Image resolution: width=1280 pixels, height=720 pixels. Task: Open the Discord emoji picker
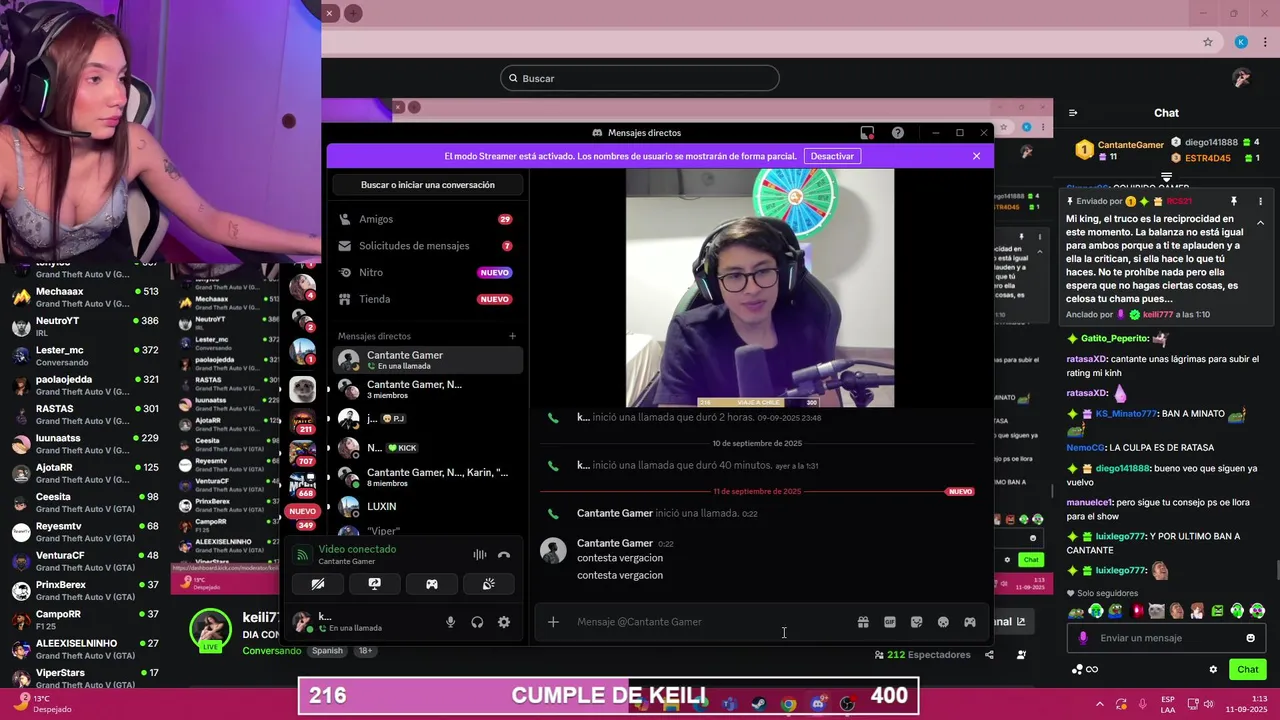pos(943,622)
